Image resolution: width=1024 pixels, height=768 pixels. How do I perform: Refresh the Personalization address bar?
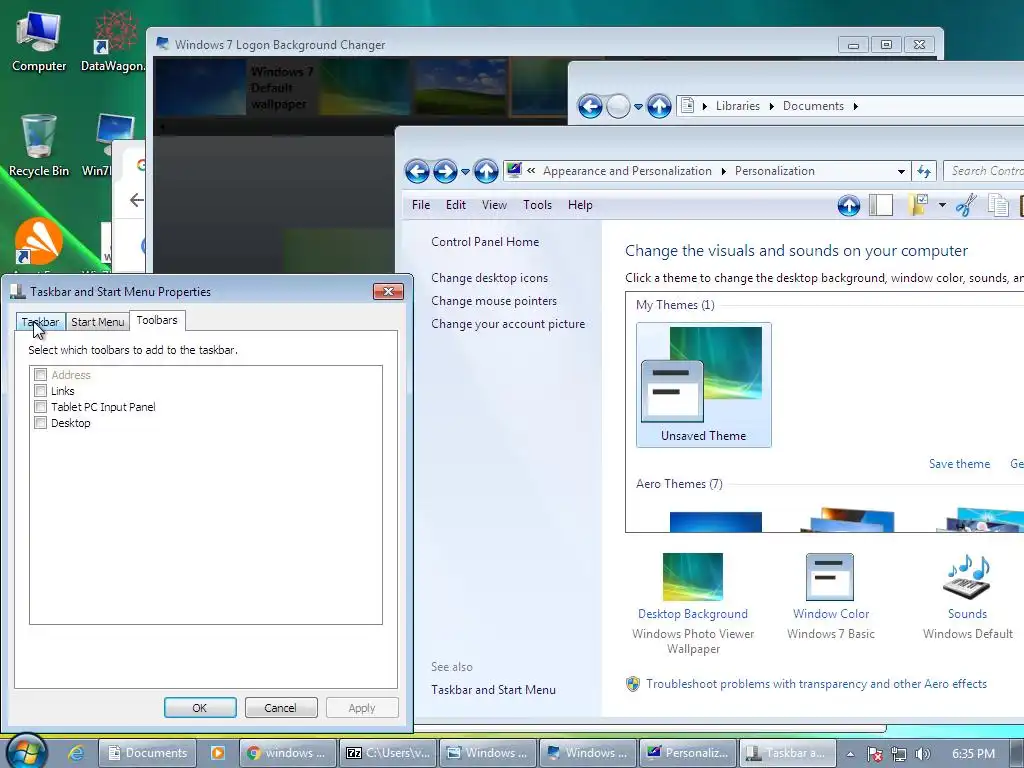click(924, 171)
